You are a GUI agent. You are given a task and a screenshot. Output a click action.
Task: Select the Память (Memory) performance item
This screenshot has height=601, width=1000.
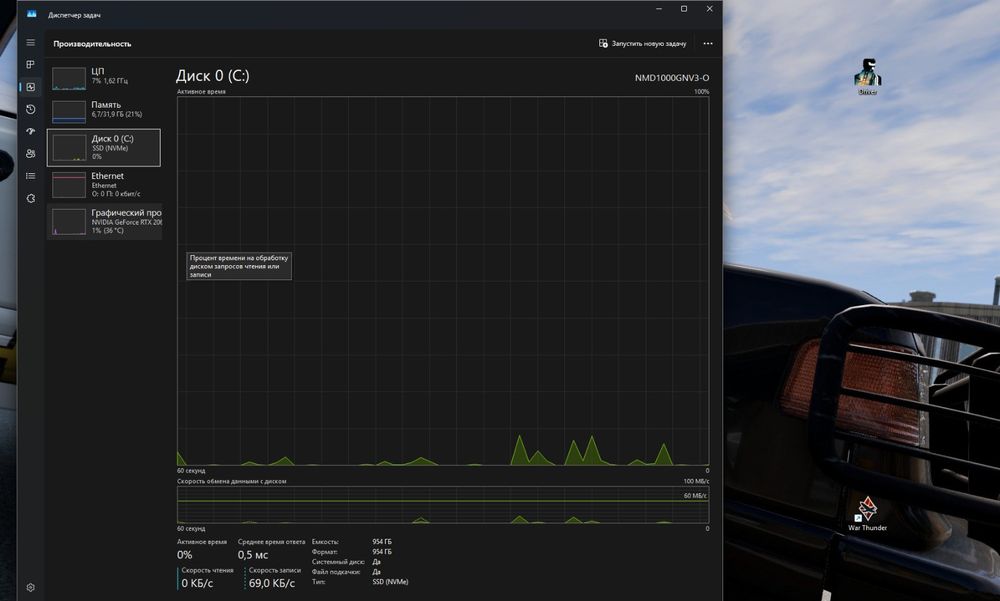click(x=104, y=112)
